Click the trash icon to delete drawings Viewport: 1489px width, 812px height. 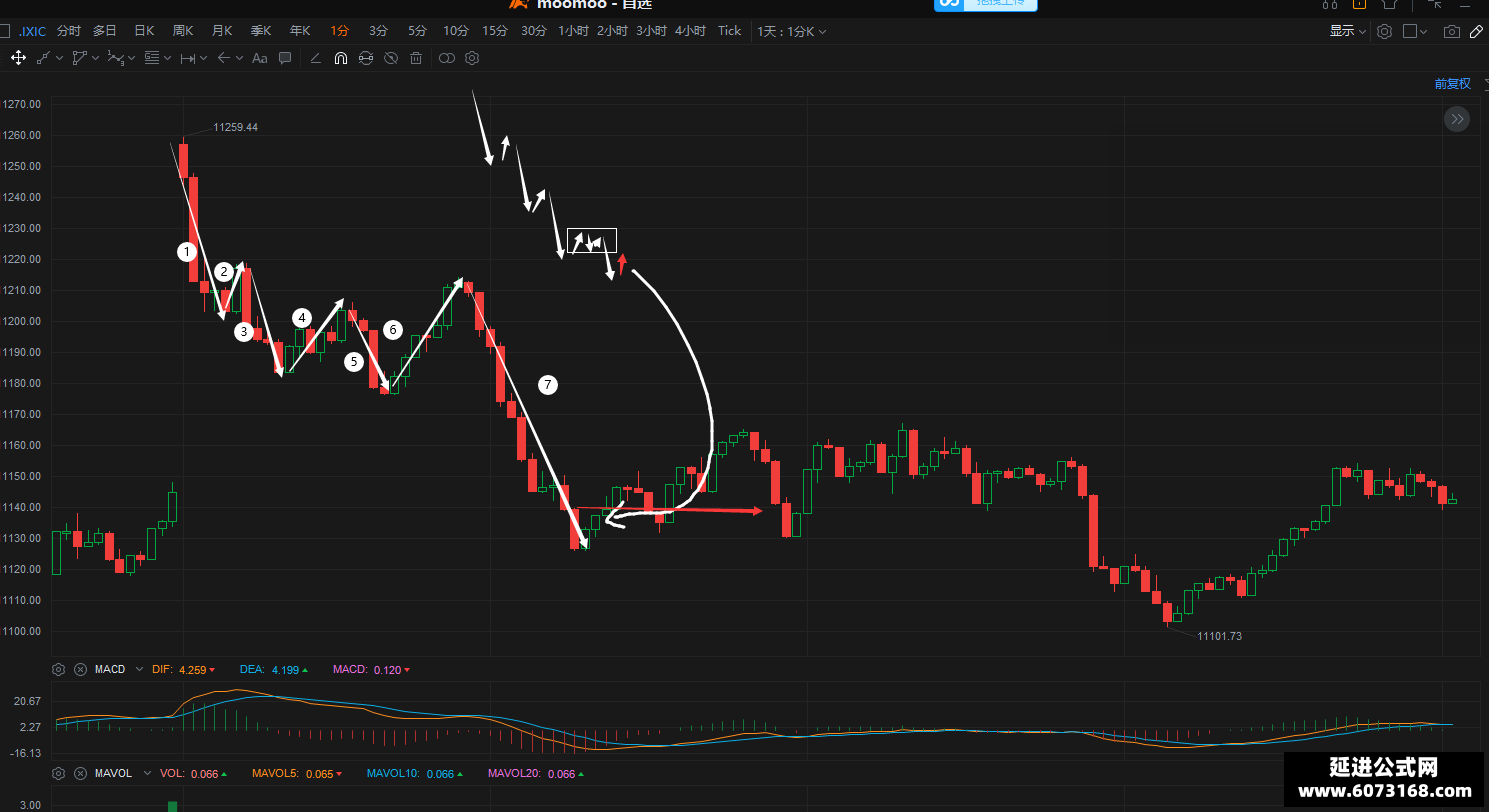click(x=416, y=58)
